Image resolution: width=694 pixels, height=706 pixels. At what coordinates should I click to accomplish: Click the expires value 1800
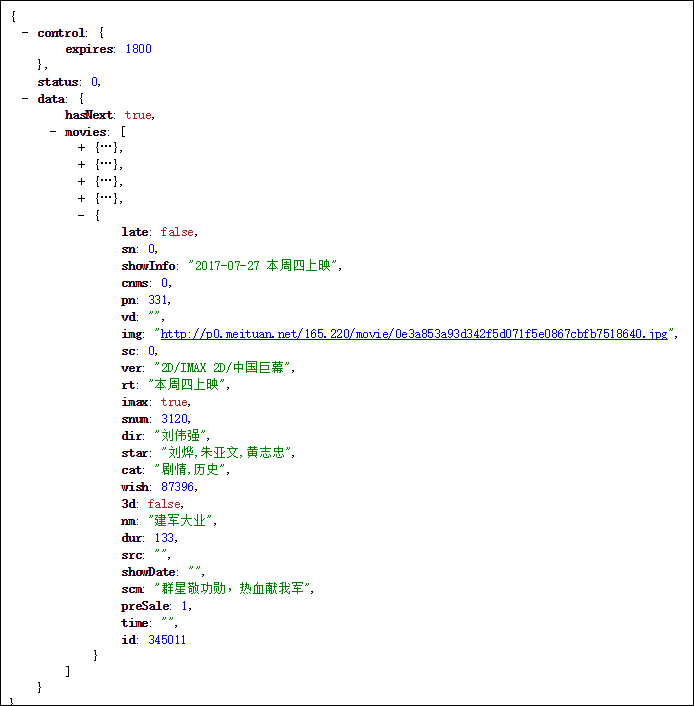pyautogui.click(x=138, y=49)
